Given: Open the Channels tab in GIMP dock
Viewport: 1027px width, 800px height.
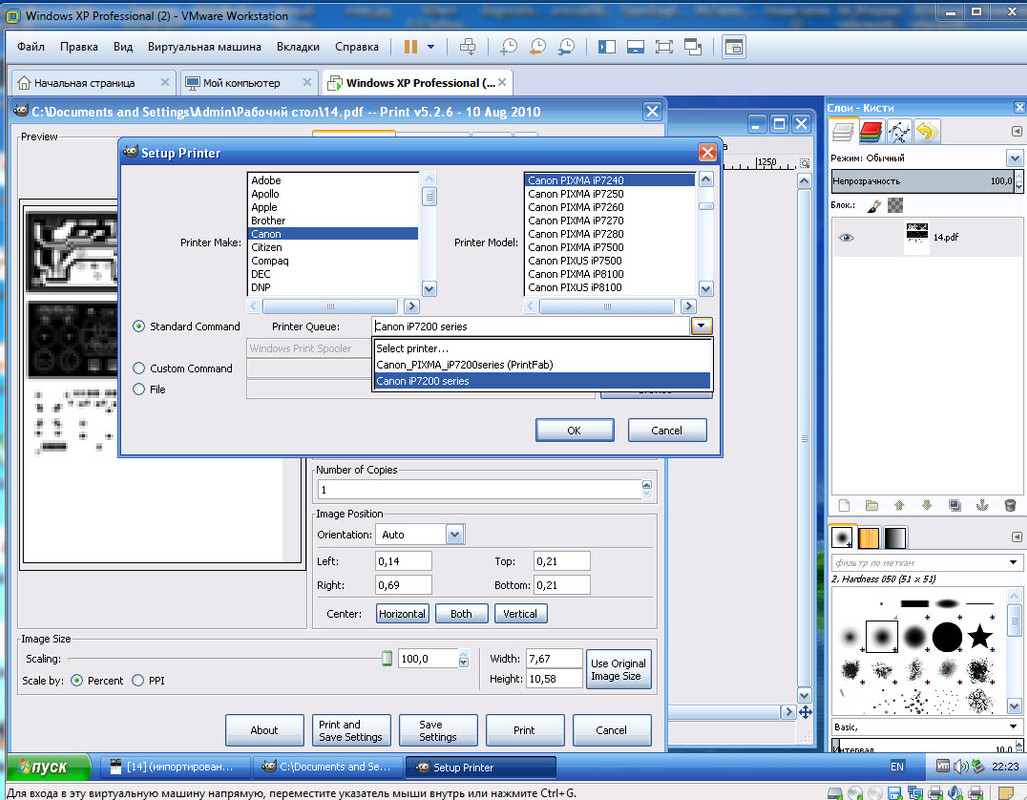Looking at the screenshot, I should coord(870,132).
